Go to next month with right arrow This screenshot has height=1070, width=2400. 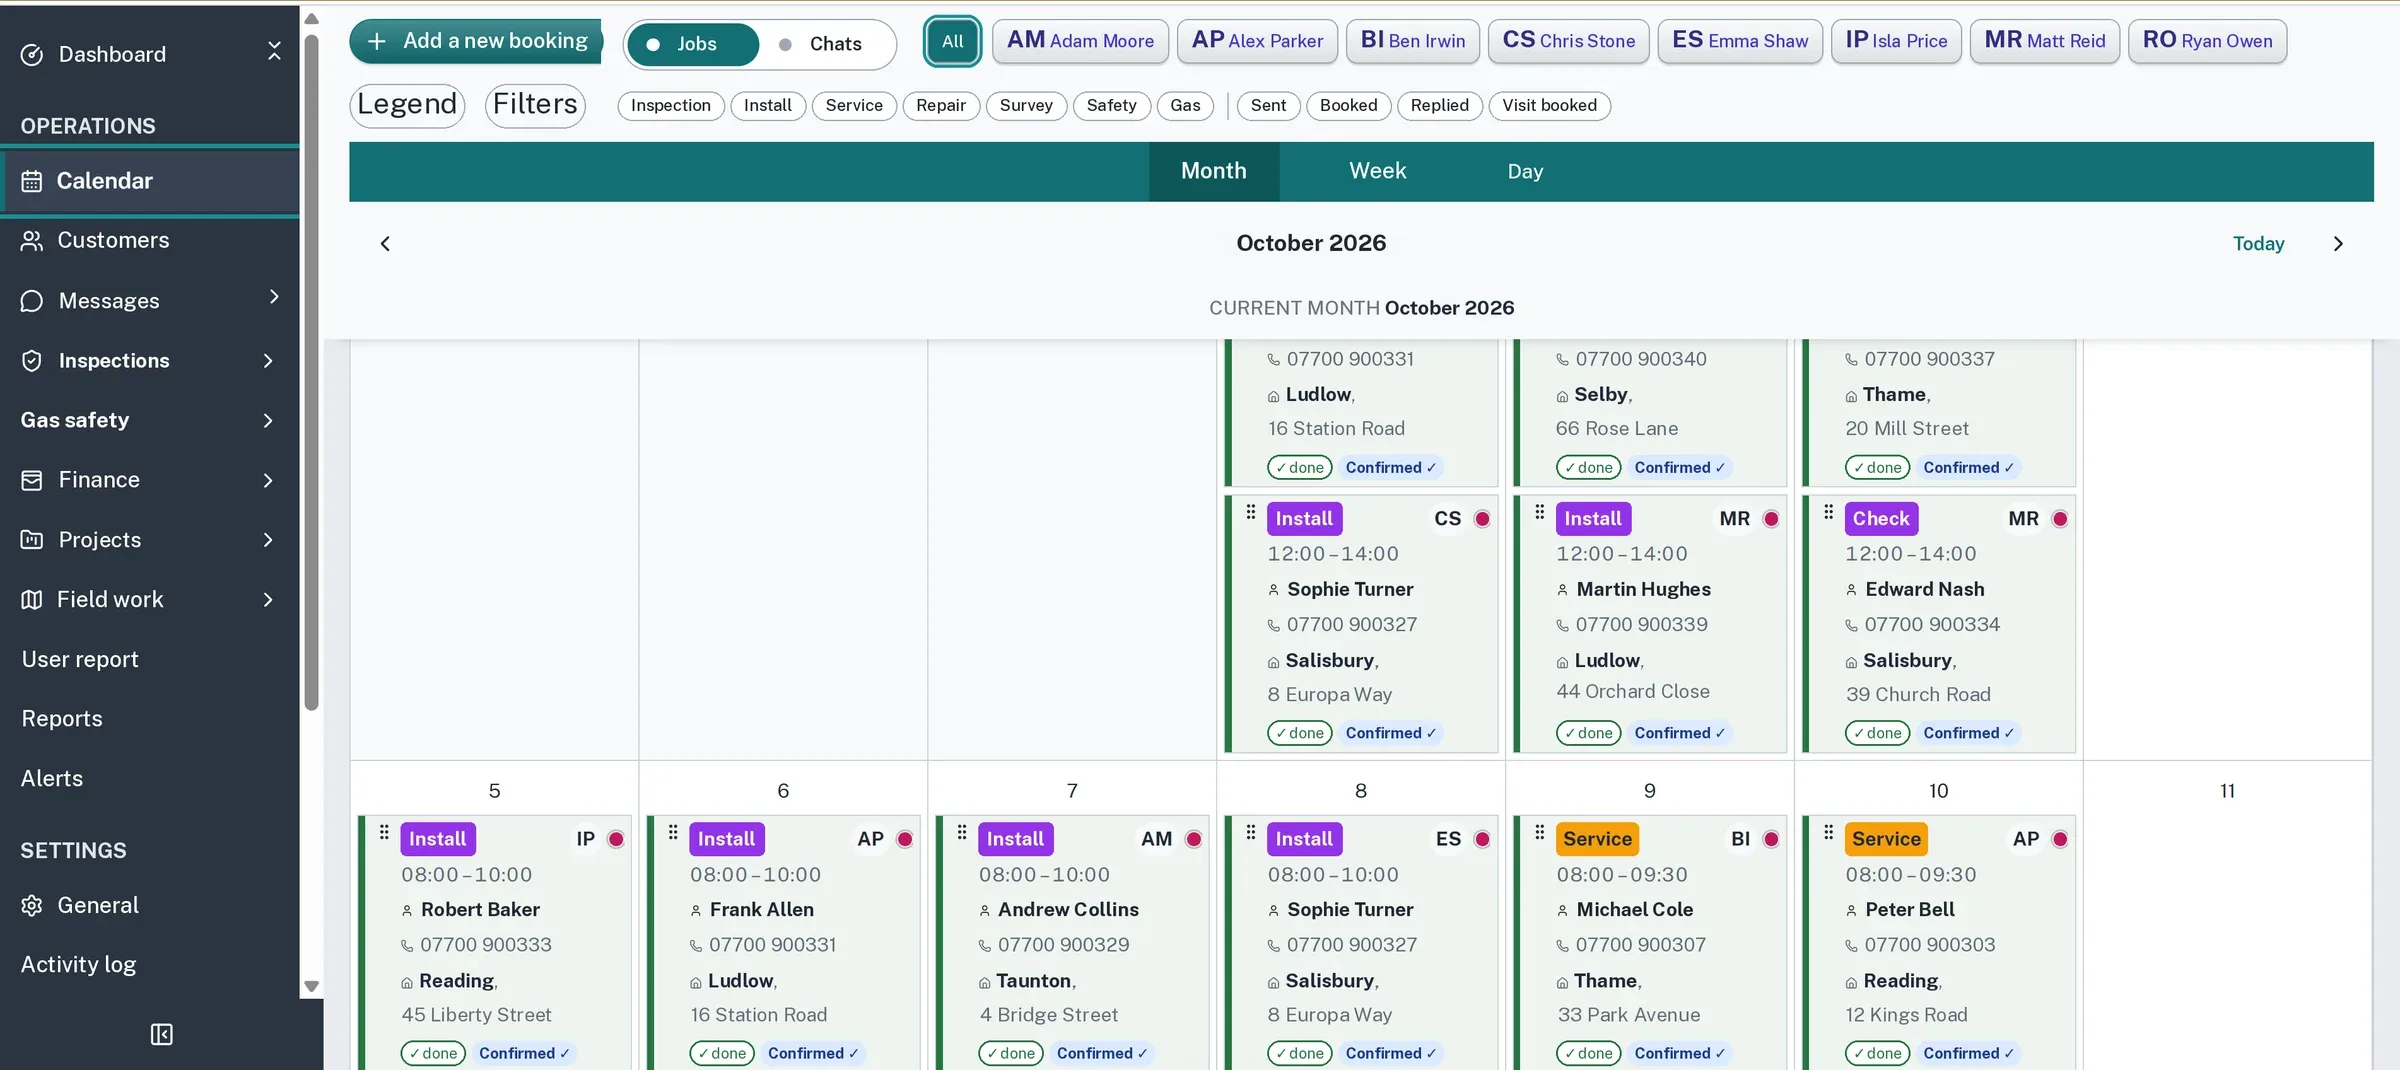click(2338, 243)
